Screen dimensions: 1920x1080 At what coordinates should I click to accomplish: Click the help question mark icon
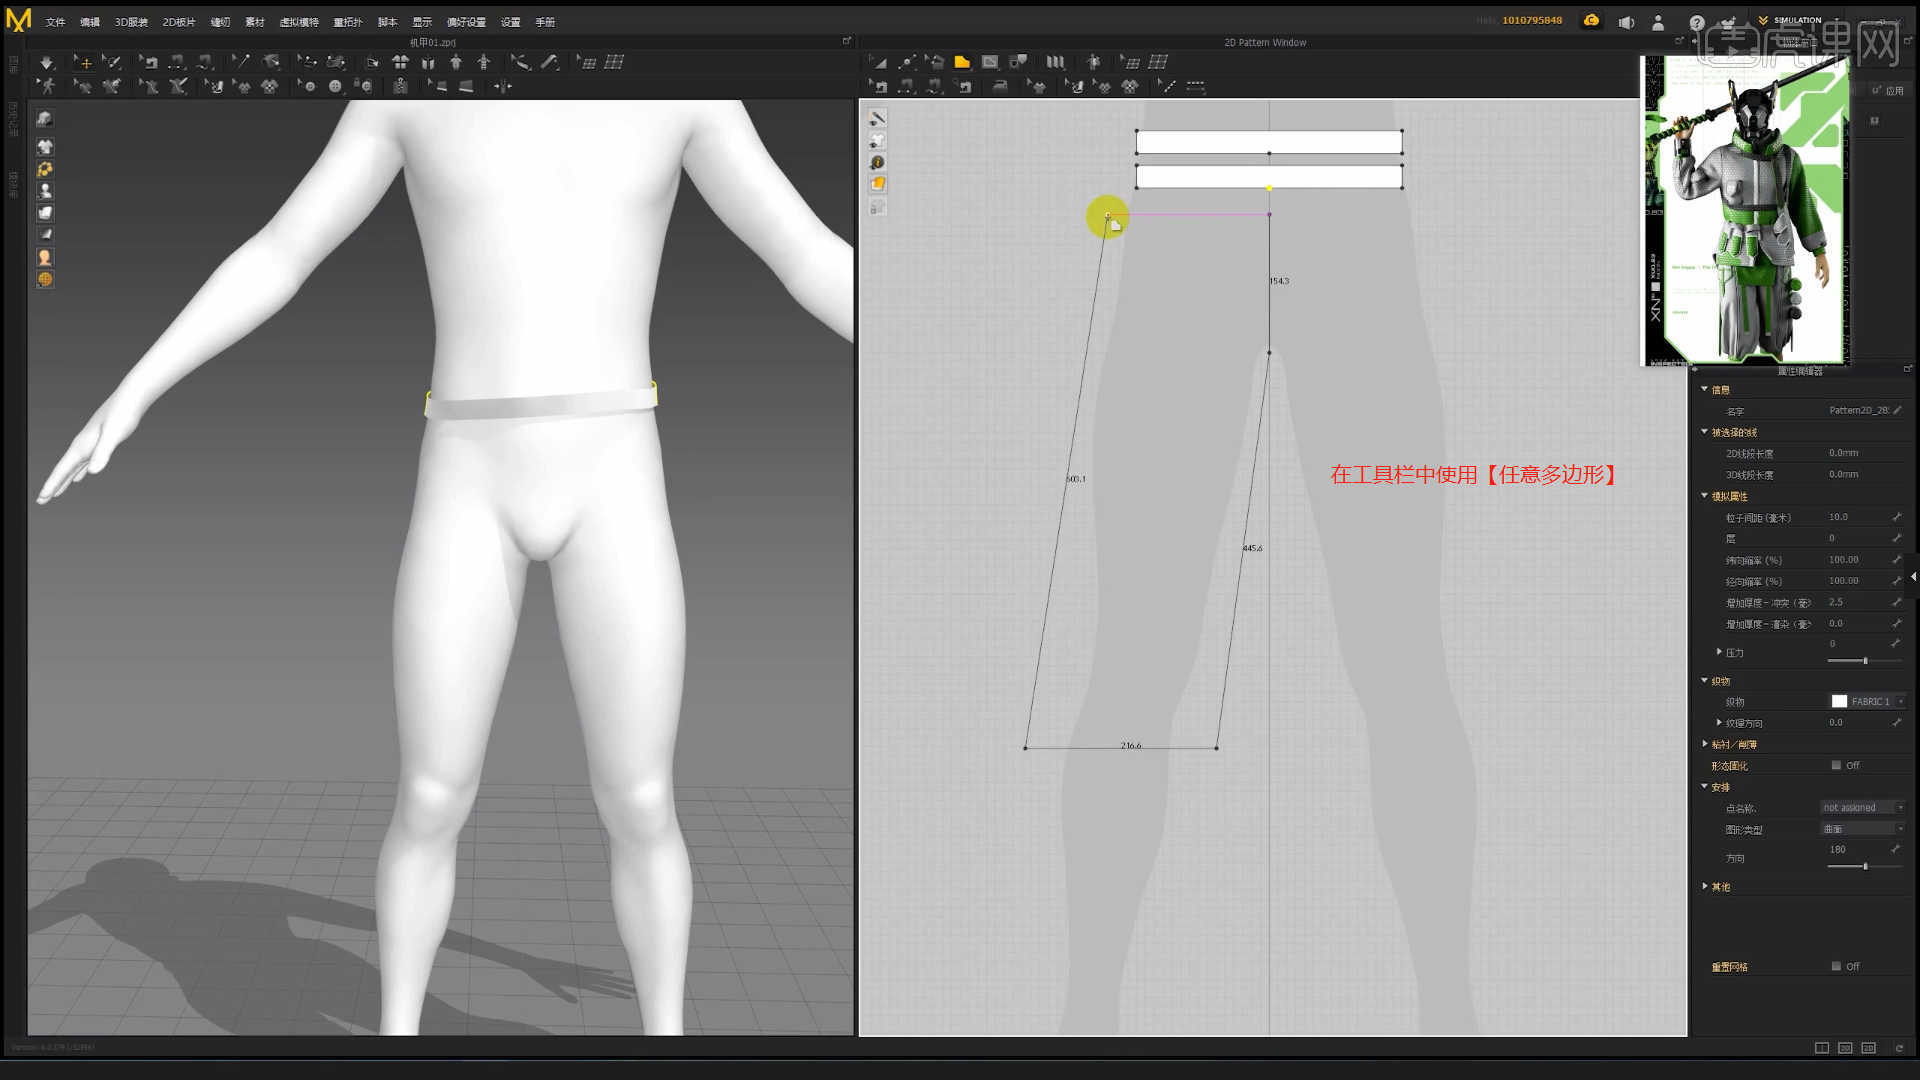(1697, 22)
